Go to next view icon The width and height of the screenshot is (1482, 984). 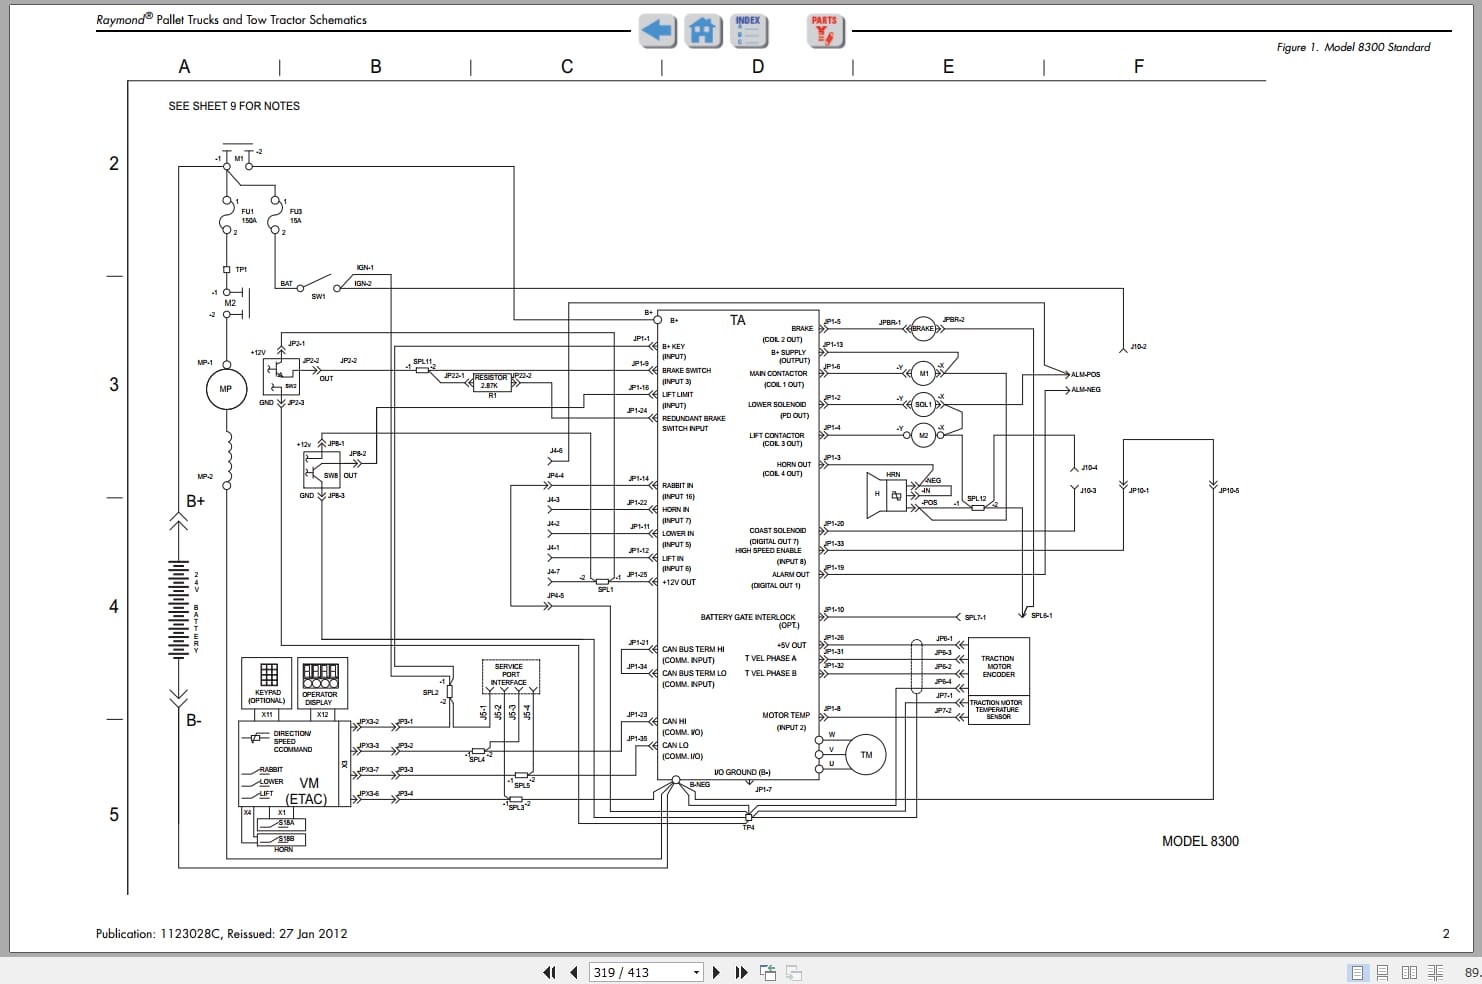tap(794, 972)
